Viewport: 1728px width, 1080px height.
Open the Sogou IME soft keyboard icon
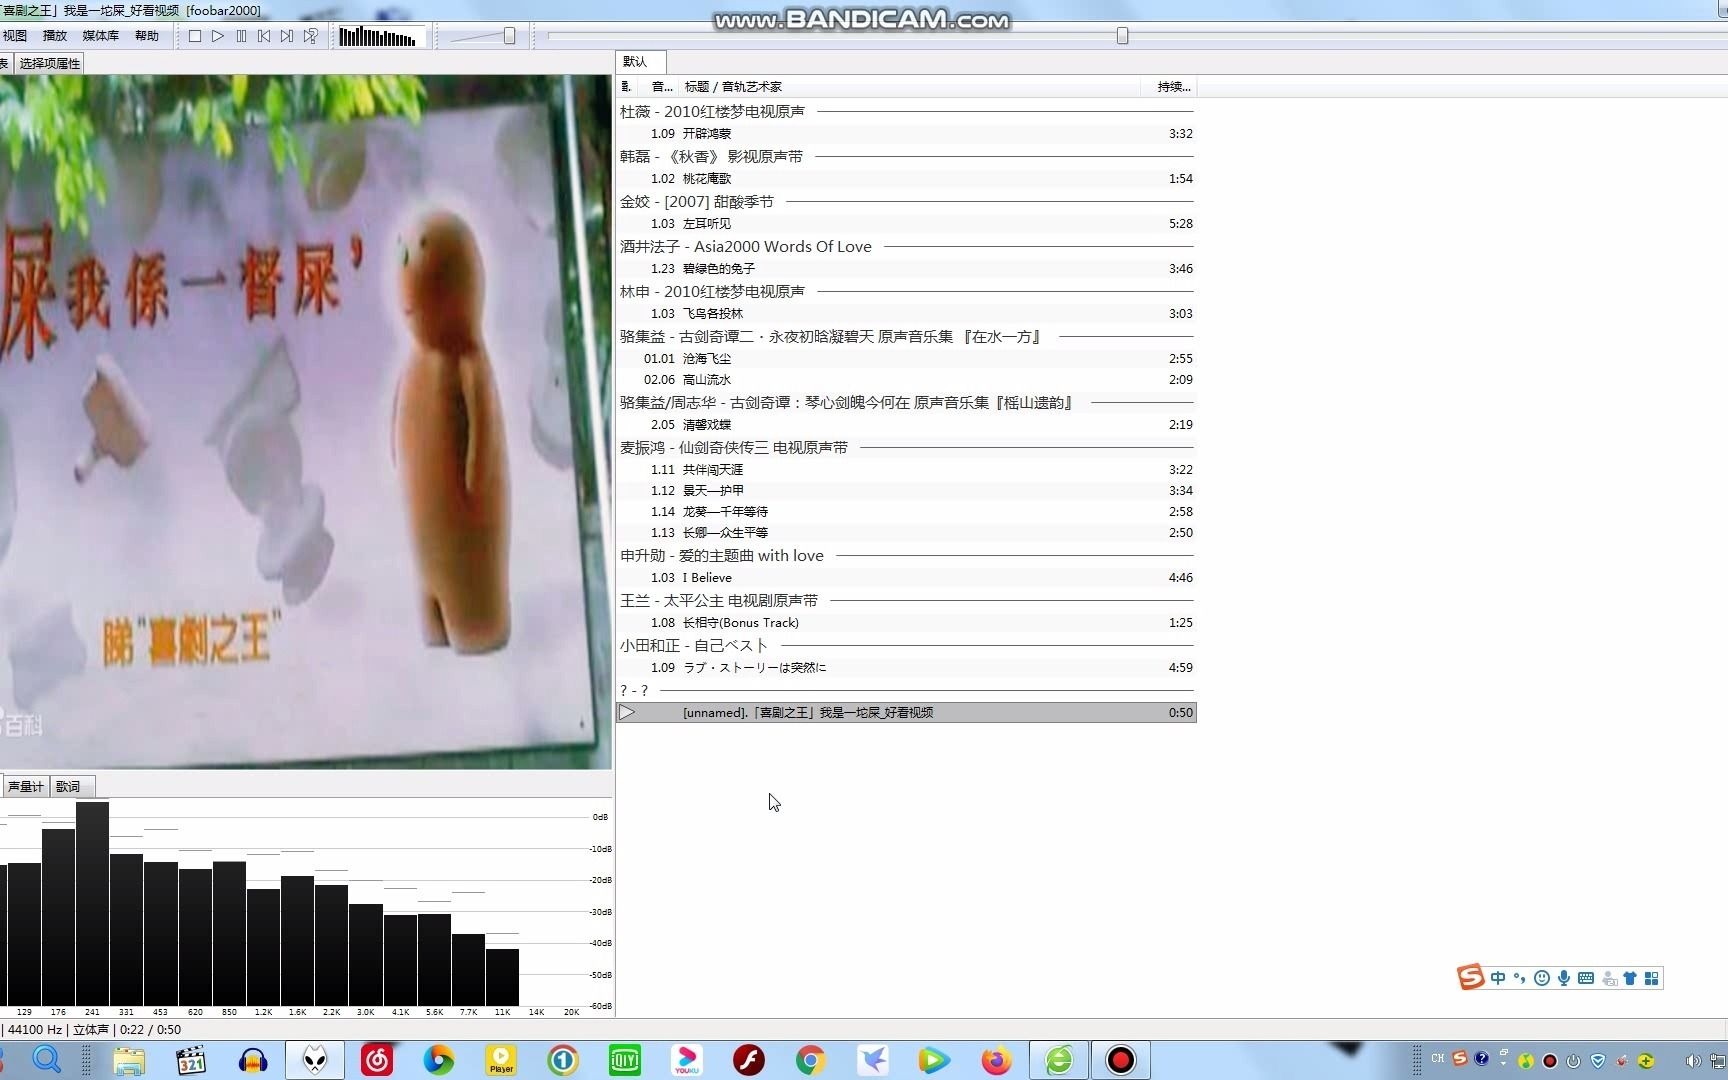(x=1586, y=978)
